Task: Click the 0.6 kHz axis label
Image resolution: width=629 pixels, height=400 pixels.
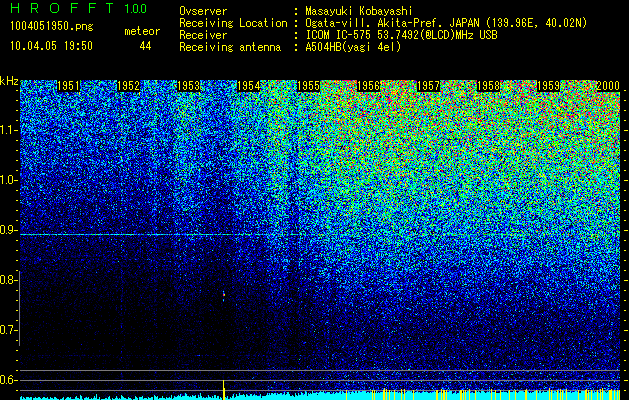Action: coord(8,380)
